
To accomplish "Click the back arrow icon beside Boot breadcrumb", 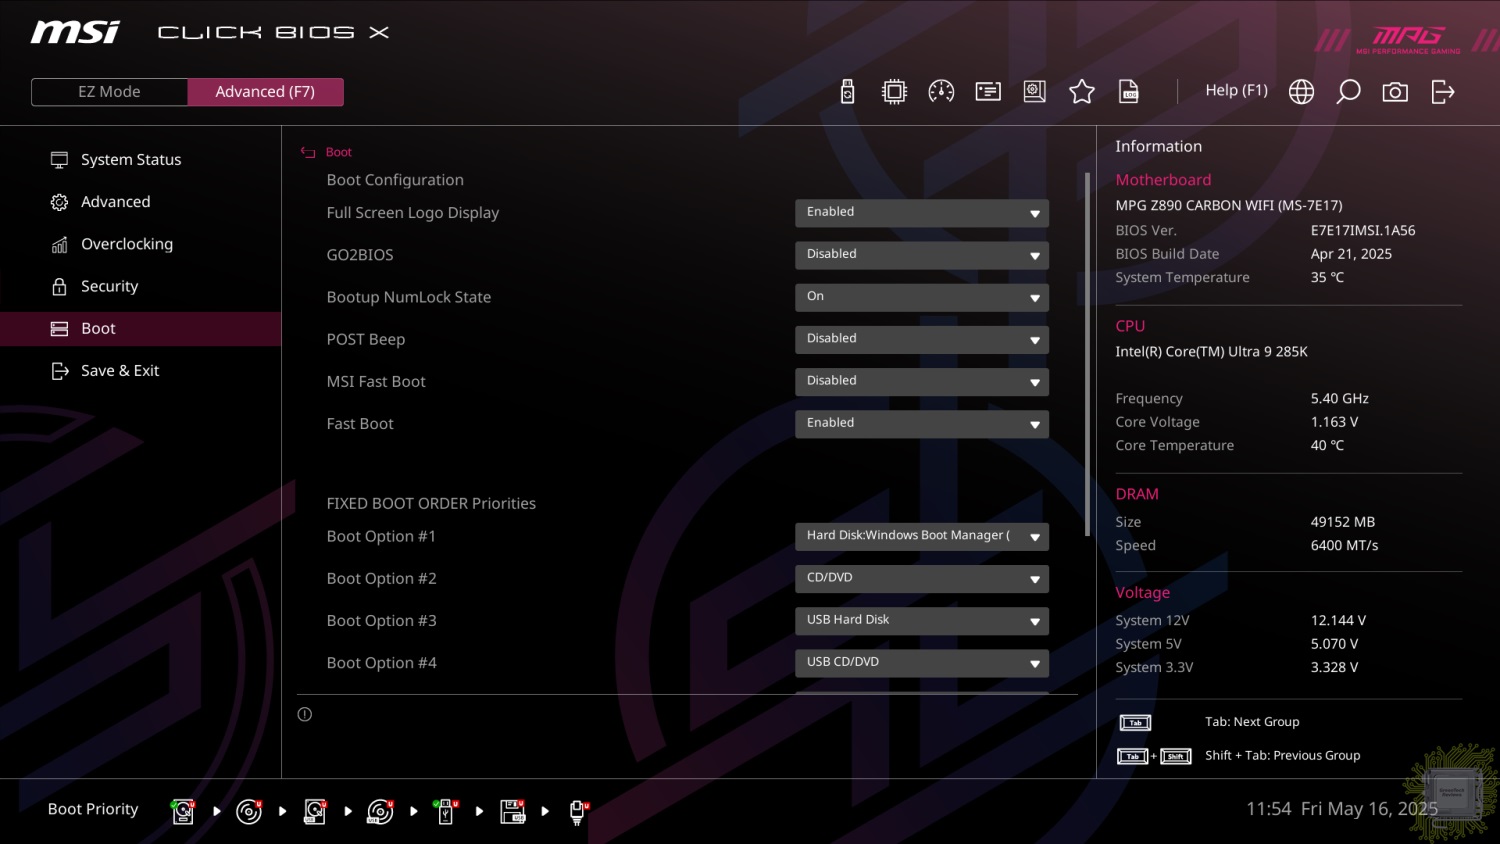I will tap(308, 153).
